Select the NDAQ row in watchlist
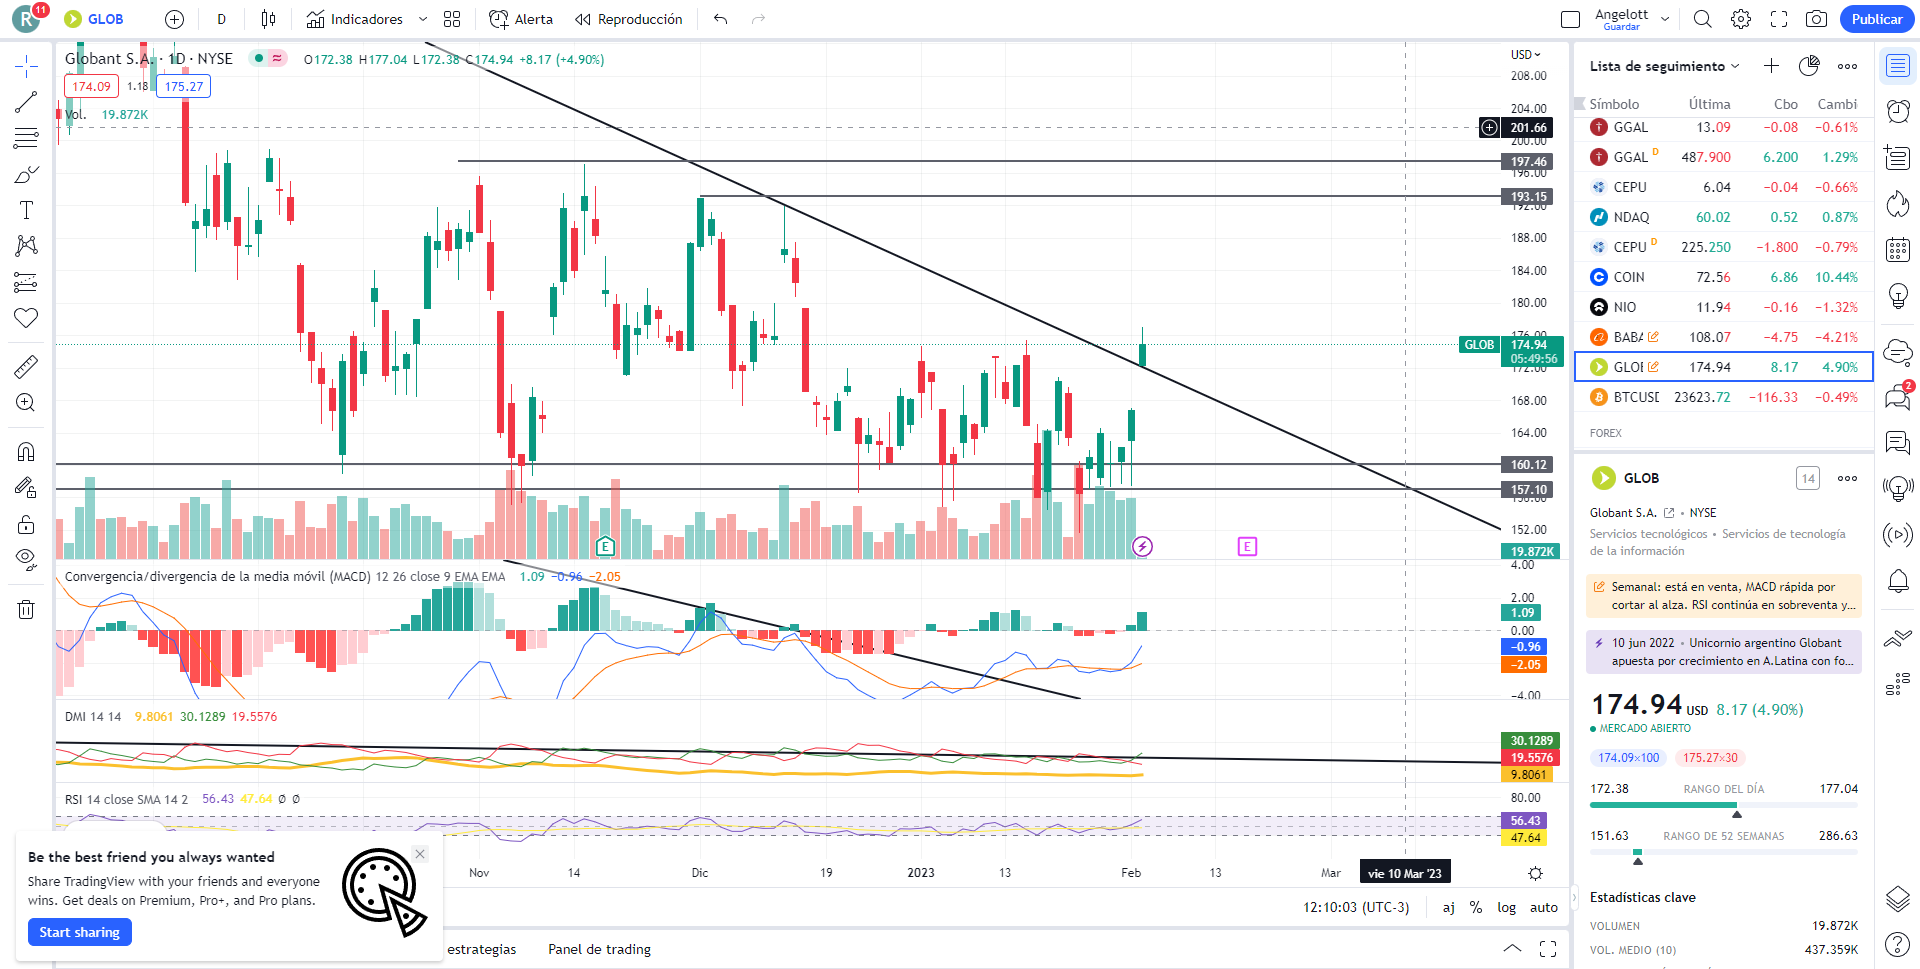Screen dimensions: 1920x969 point(1724,217)
